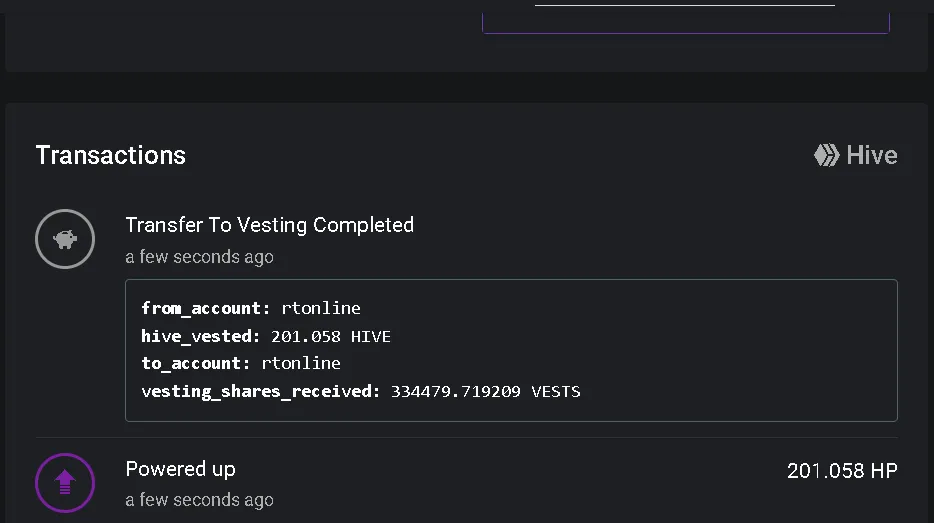This screenshot has height=523, width=934.
Task: Click timestamp under Powered up
Action: pos(200,500)
